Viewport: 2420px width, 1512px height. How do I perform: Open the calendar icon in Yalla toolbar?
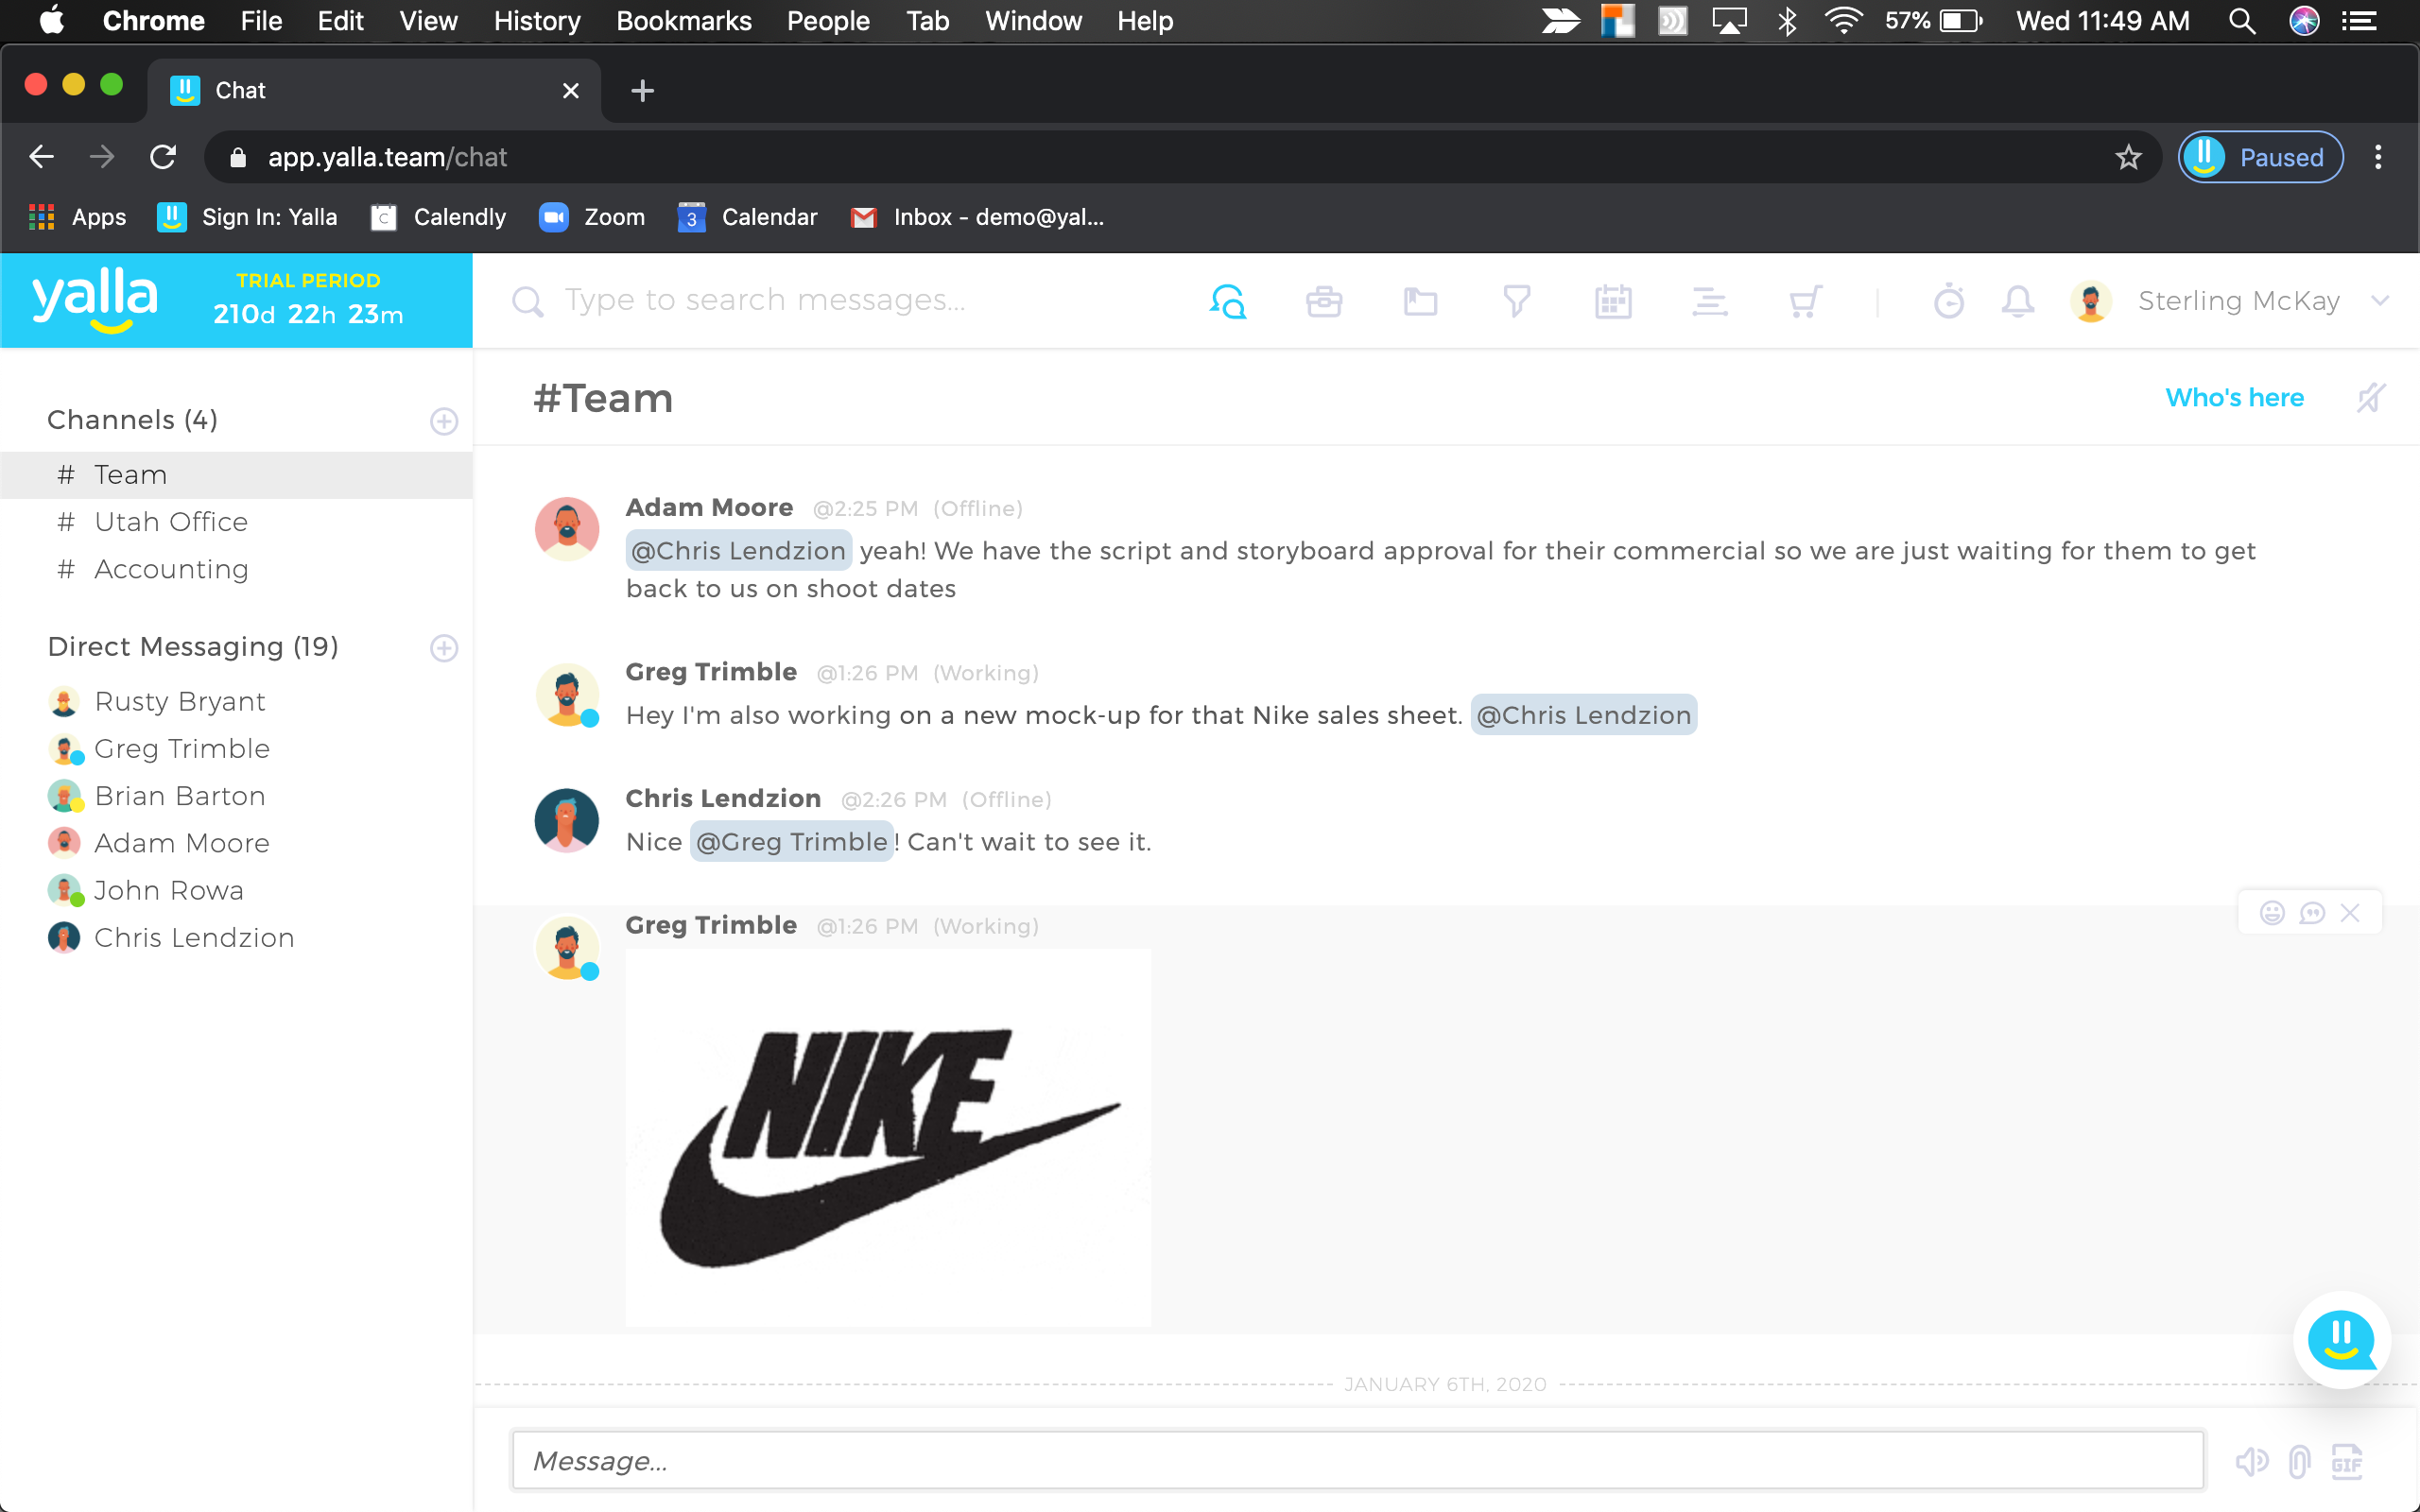[1612, 301]
